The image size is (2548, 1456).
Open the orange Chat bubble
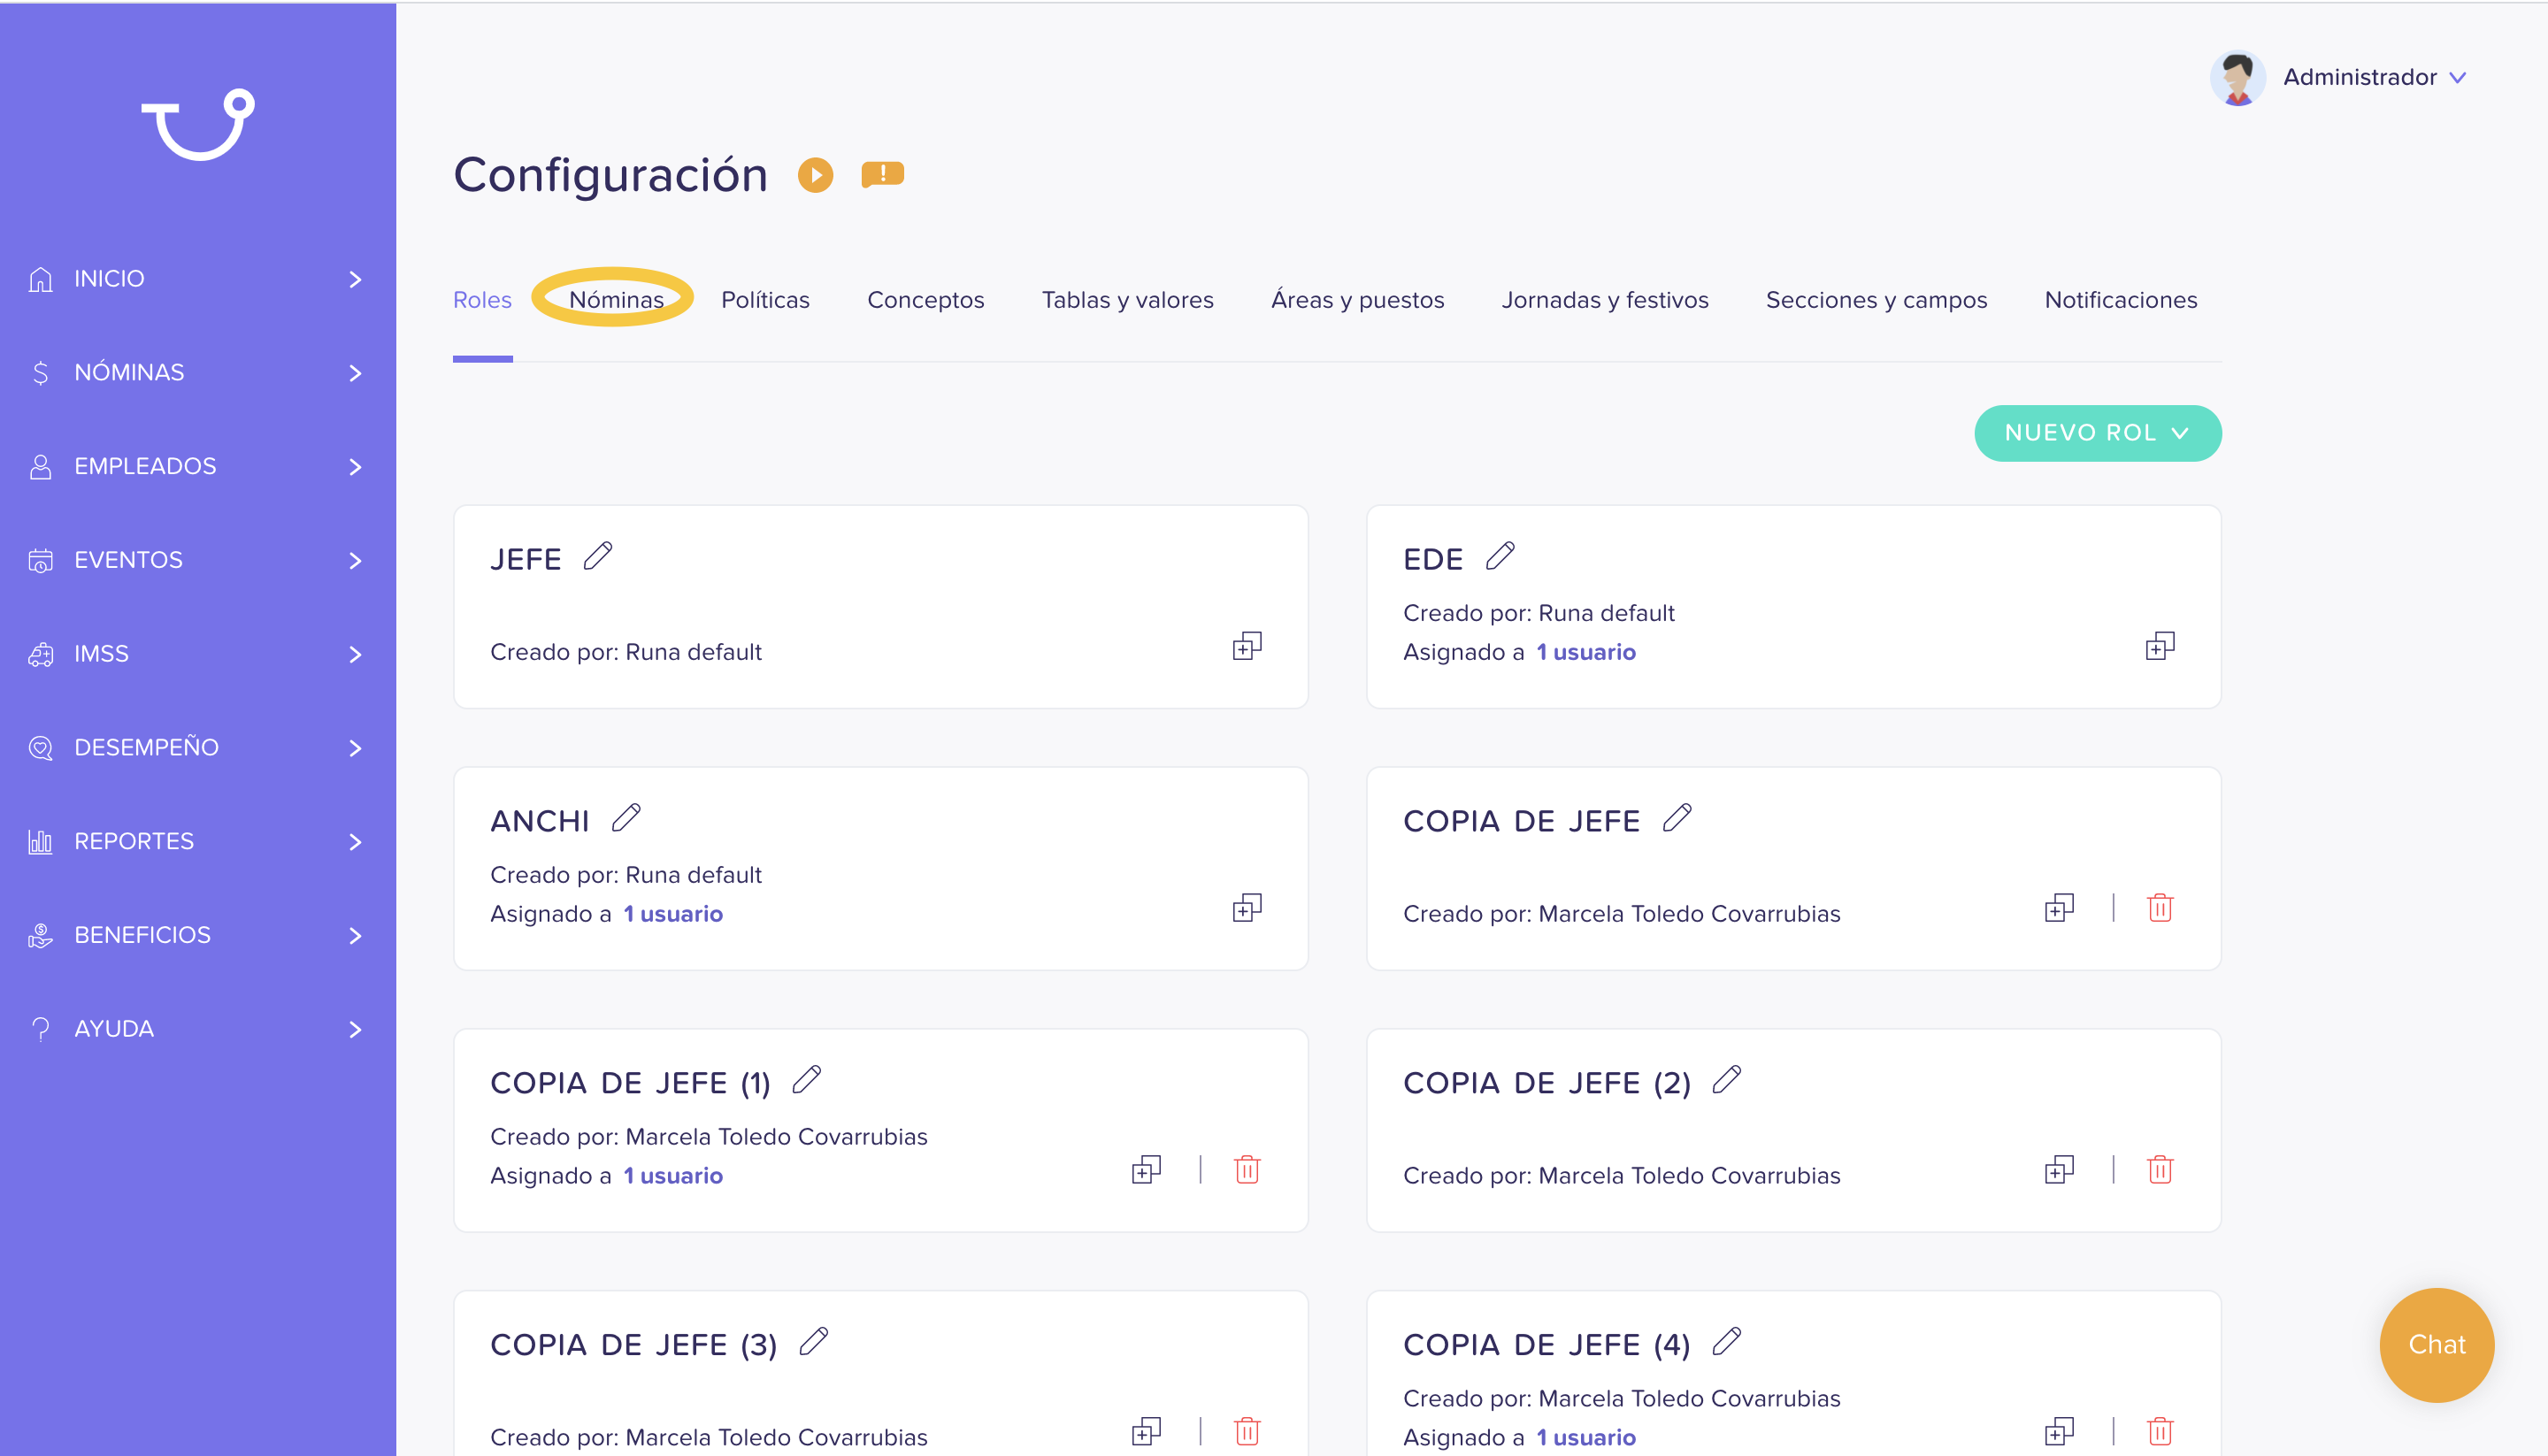(x=2436, y=1344)
